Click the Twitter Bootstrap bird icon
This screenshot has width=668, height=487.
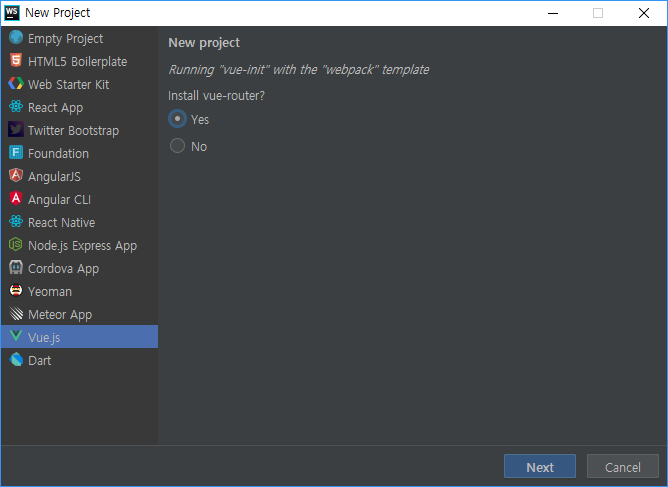click(16, 130)
